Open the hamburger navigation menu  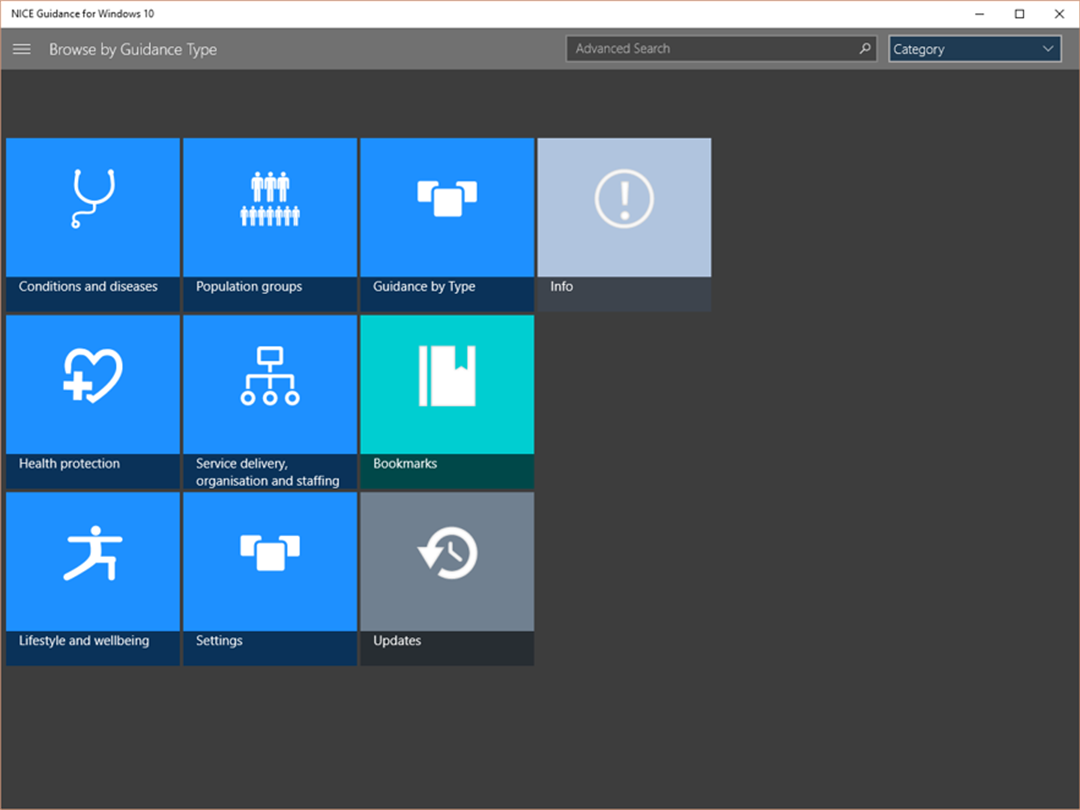(21, 49)
